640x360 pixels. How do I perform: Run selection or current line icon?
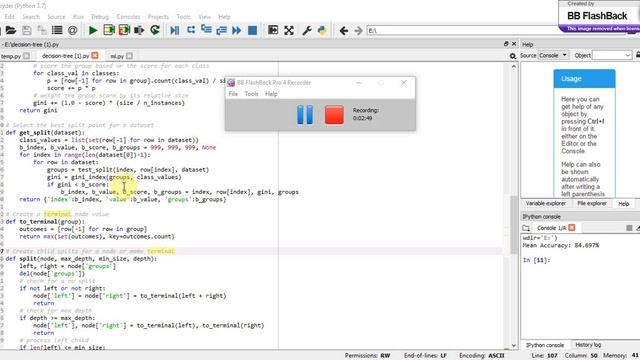click(139, 30)
